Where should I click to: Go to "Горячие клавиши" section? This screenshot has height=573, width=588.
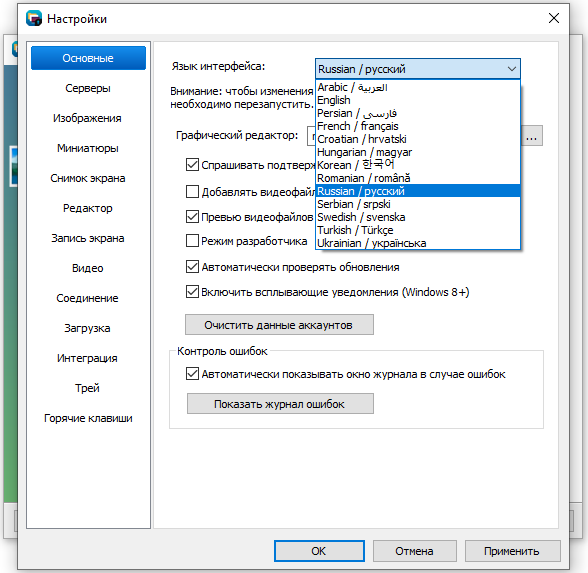point(88,418)
